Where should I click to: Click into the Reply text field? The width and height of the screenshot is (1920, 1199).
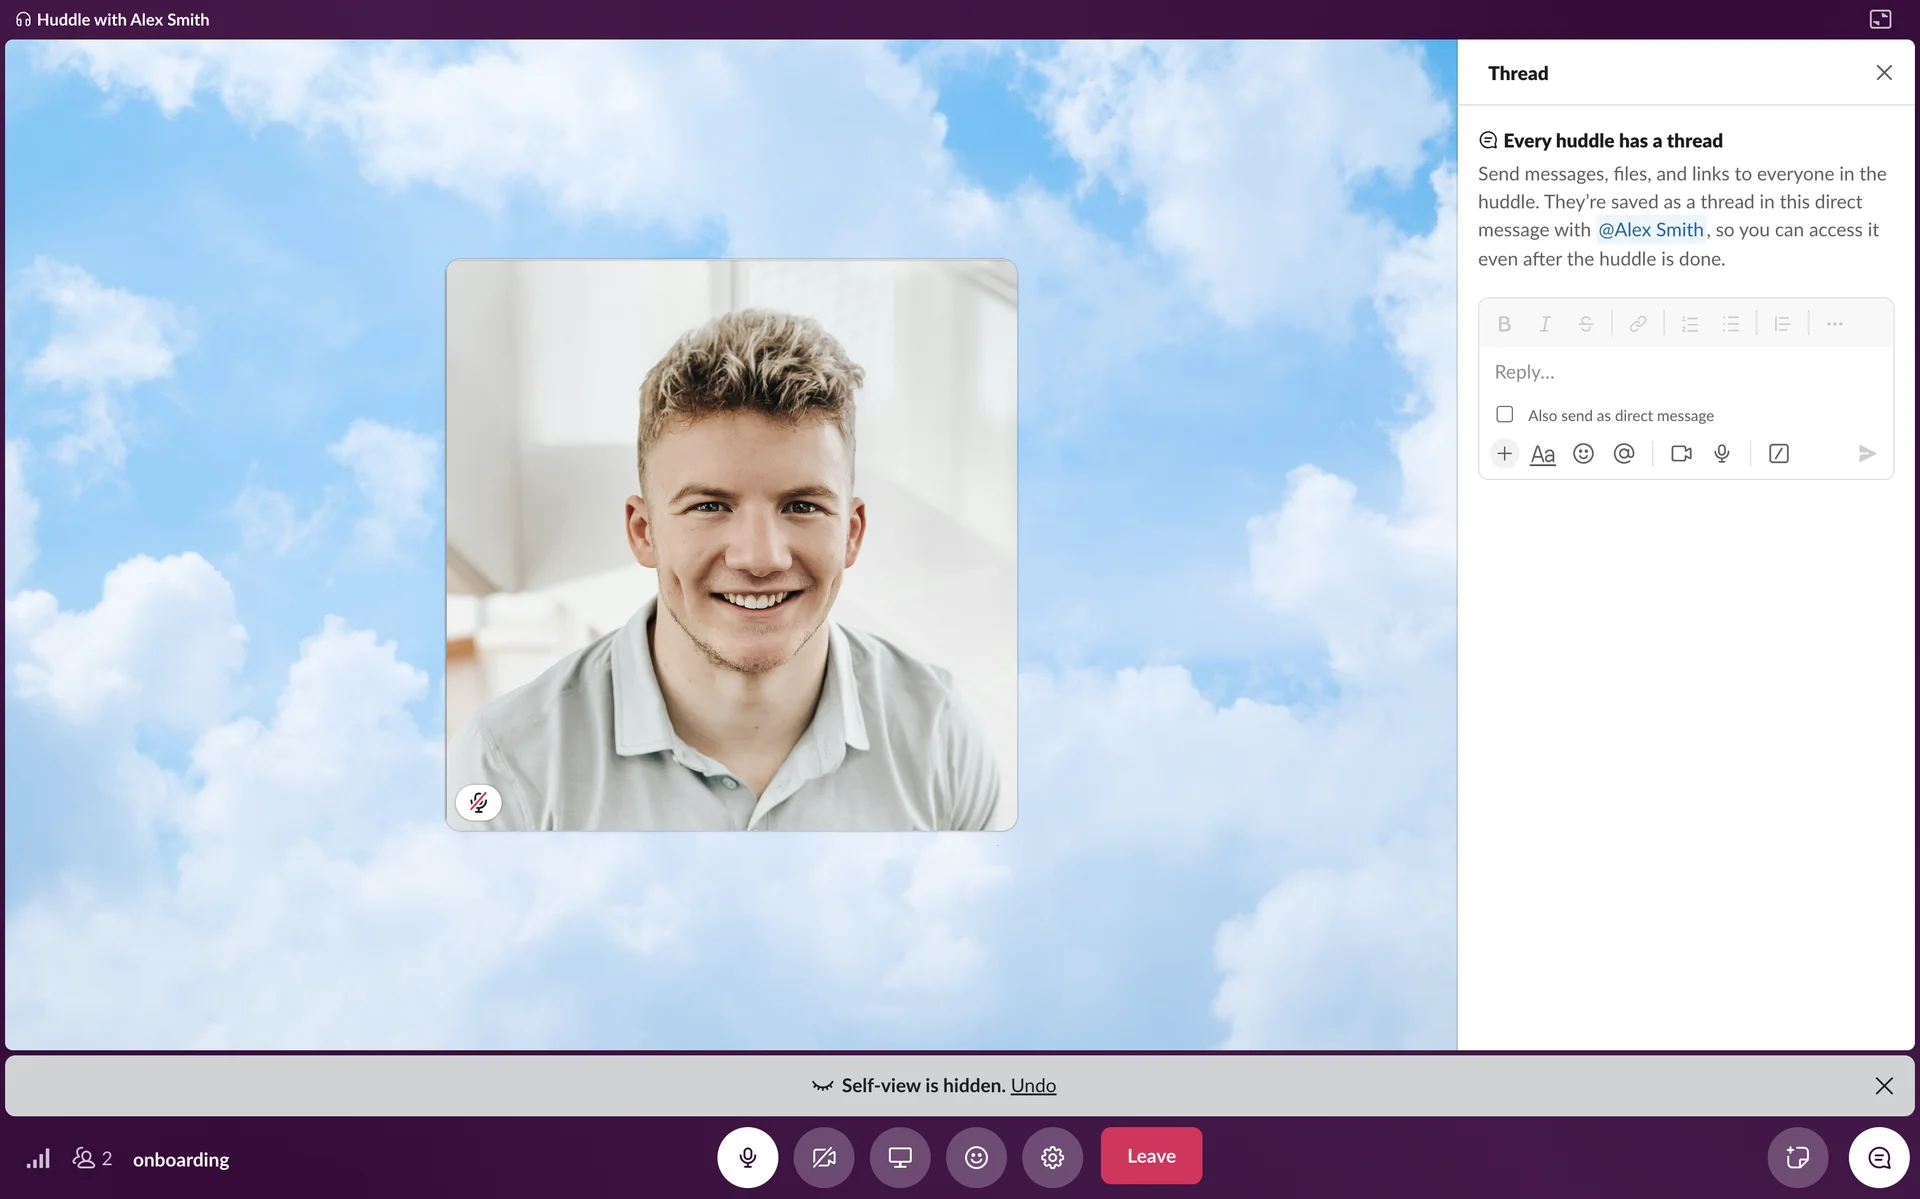(x=1685, y=372)
